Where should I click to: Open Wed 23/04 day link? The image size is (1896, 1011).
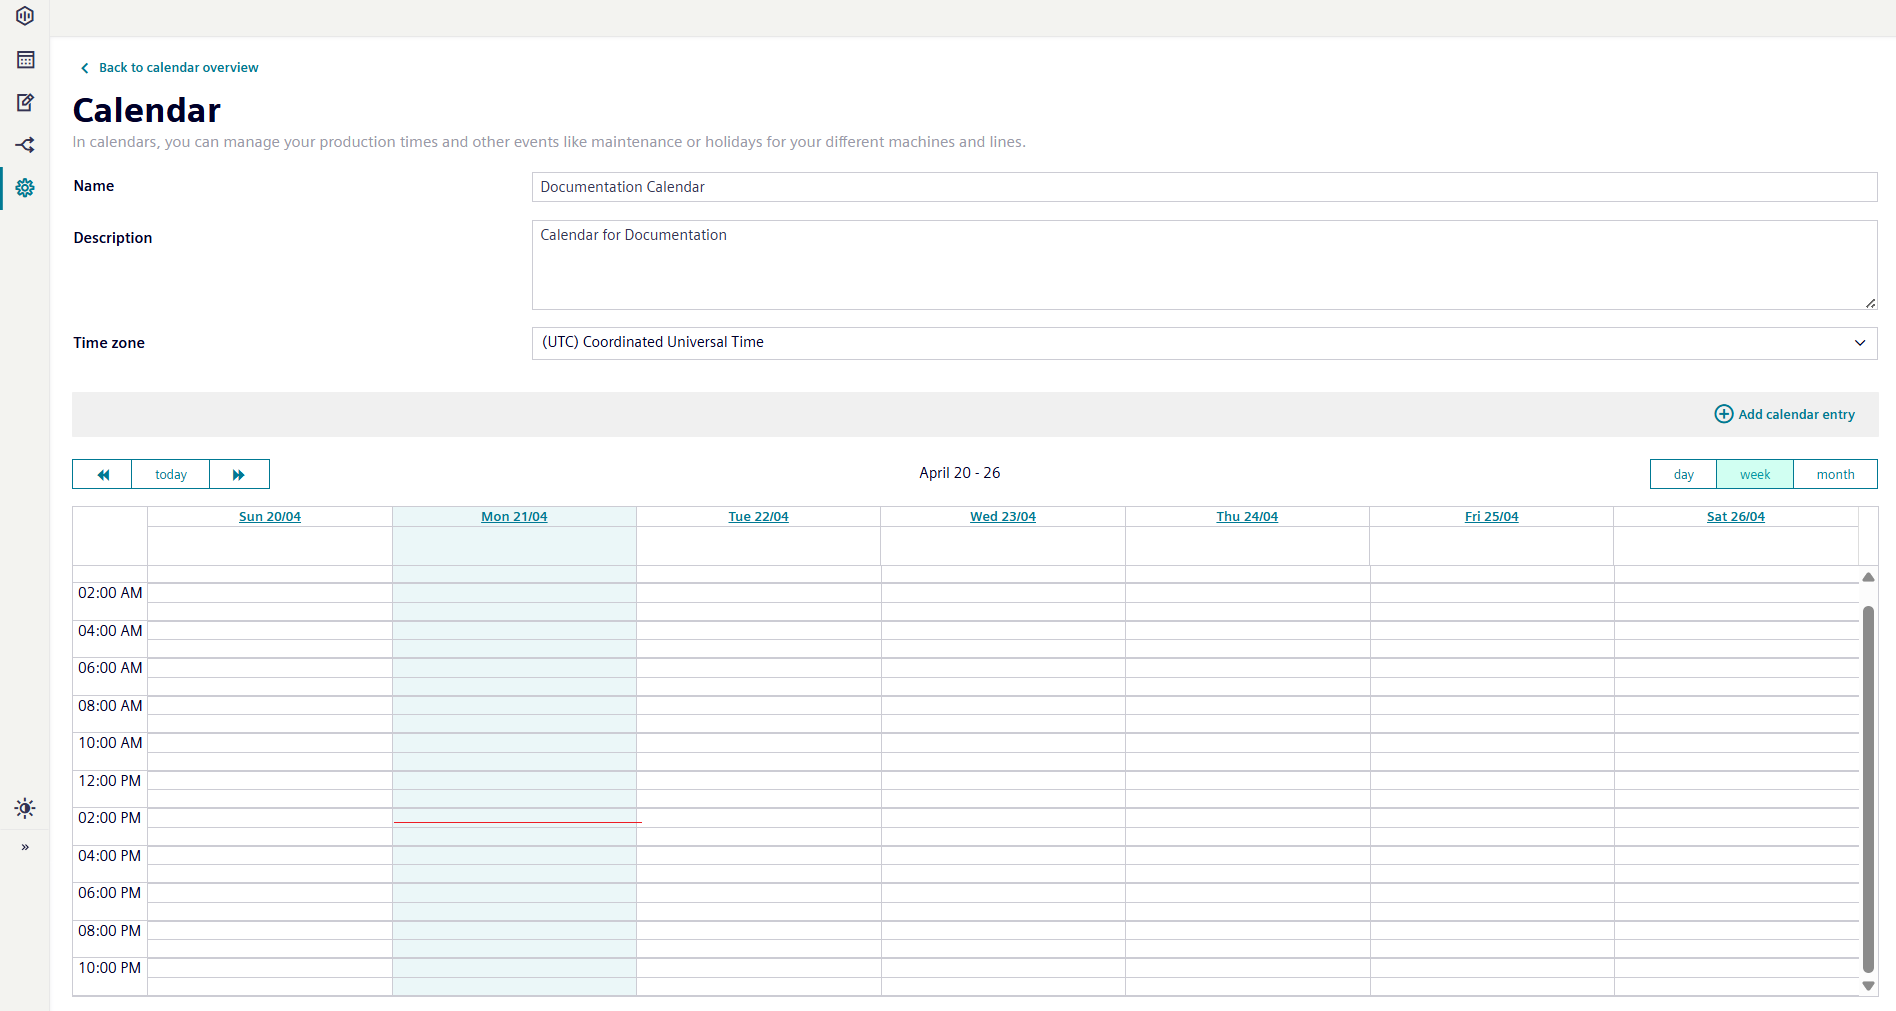(1003, 517)
